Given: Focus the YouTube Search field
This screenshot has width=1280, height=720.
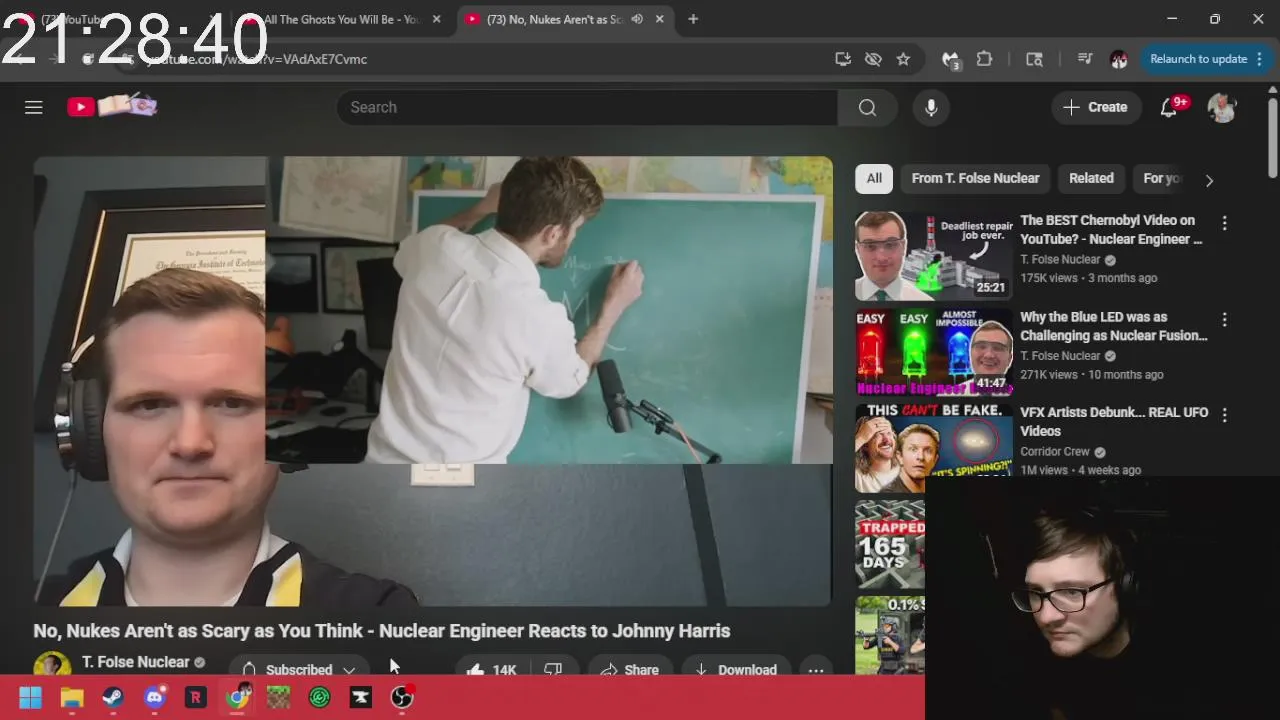Looking at the screenshot, I should click(x=587, y=107).
